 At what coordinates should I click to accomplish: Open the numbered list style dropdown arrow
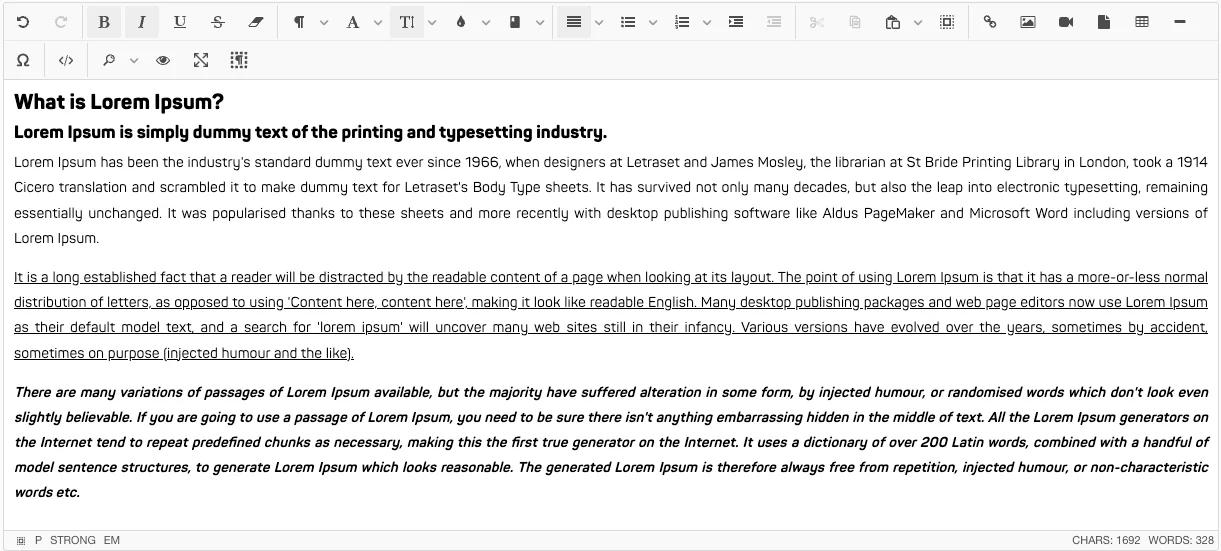[707, 22]
